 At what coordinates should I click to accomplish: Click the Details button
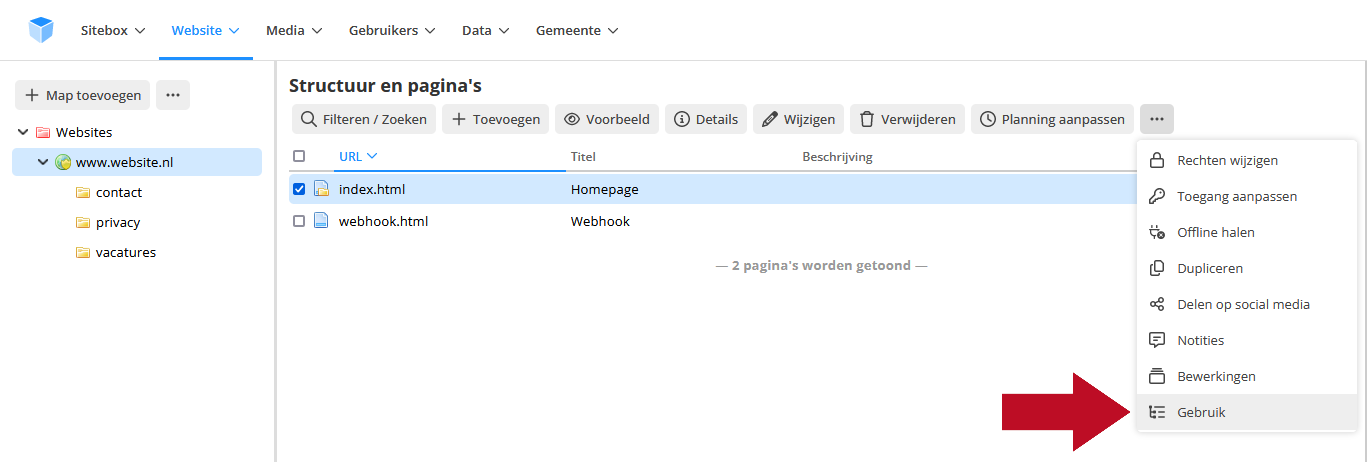[x=706, y=119]
